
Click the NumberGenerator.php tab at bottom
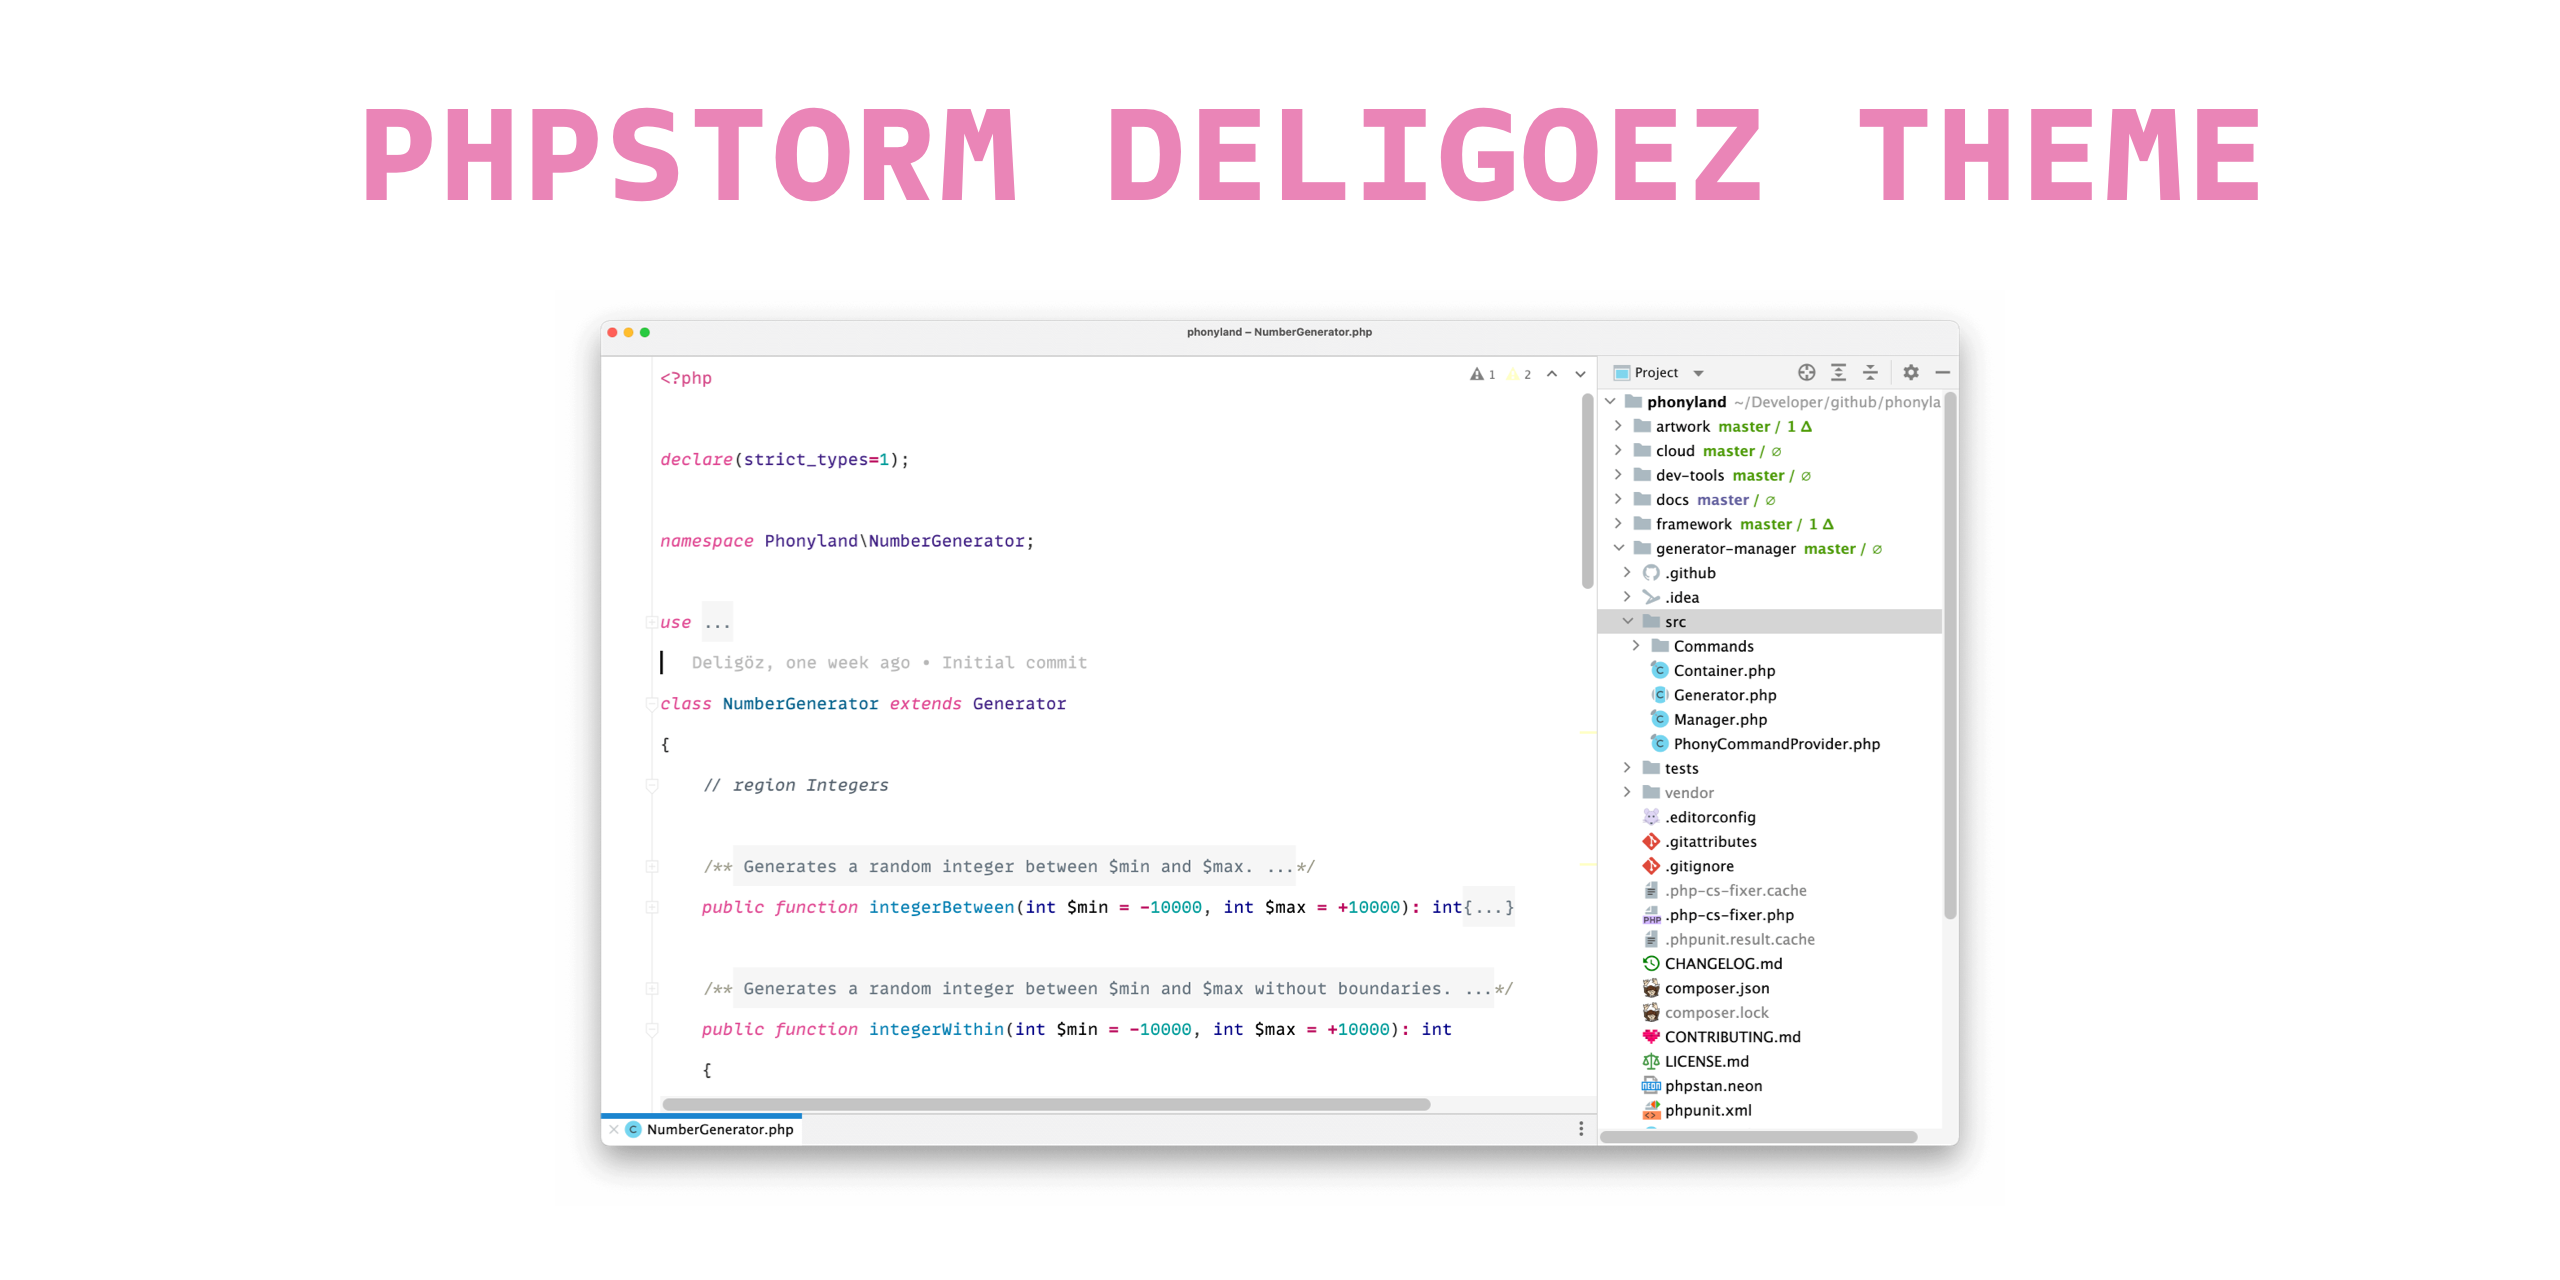click(x=725, y=1128)
